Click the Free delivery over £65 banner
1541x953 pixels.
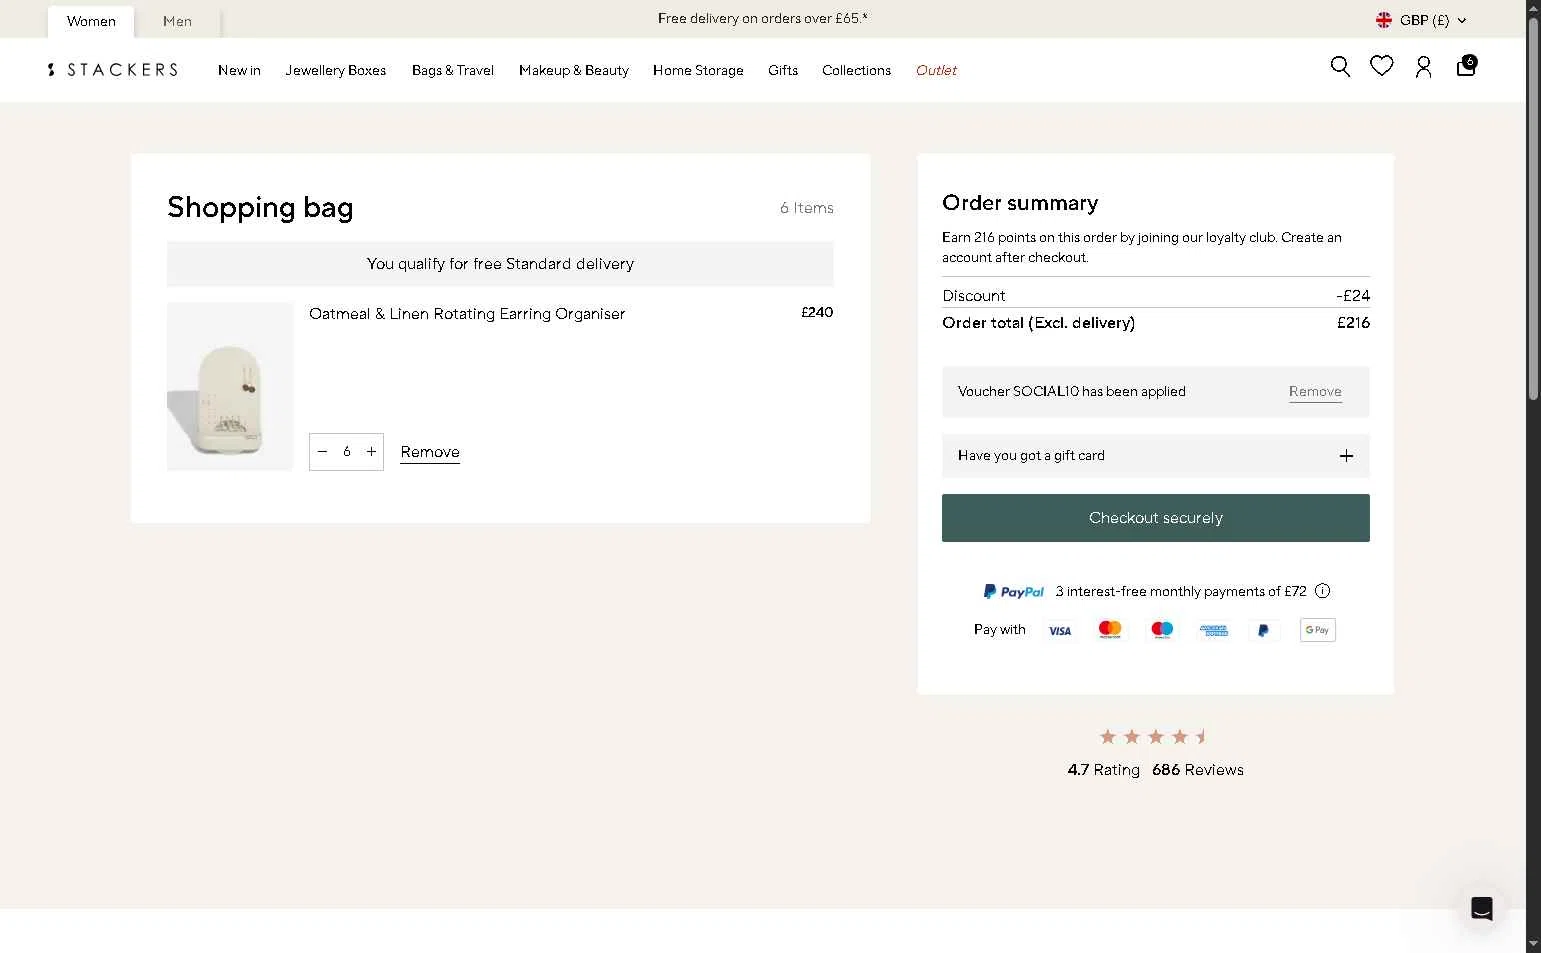[763, 19]
